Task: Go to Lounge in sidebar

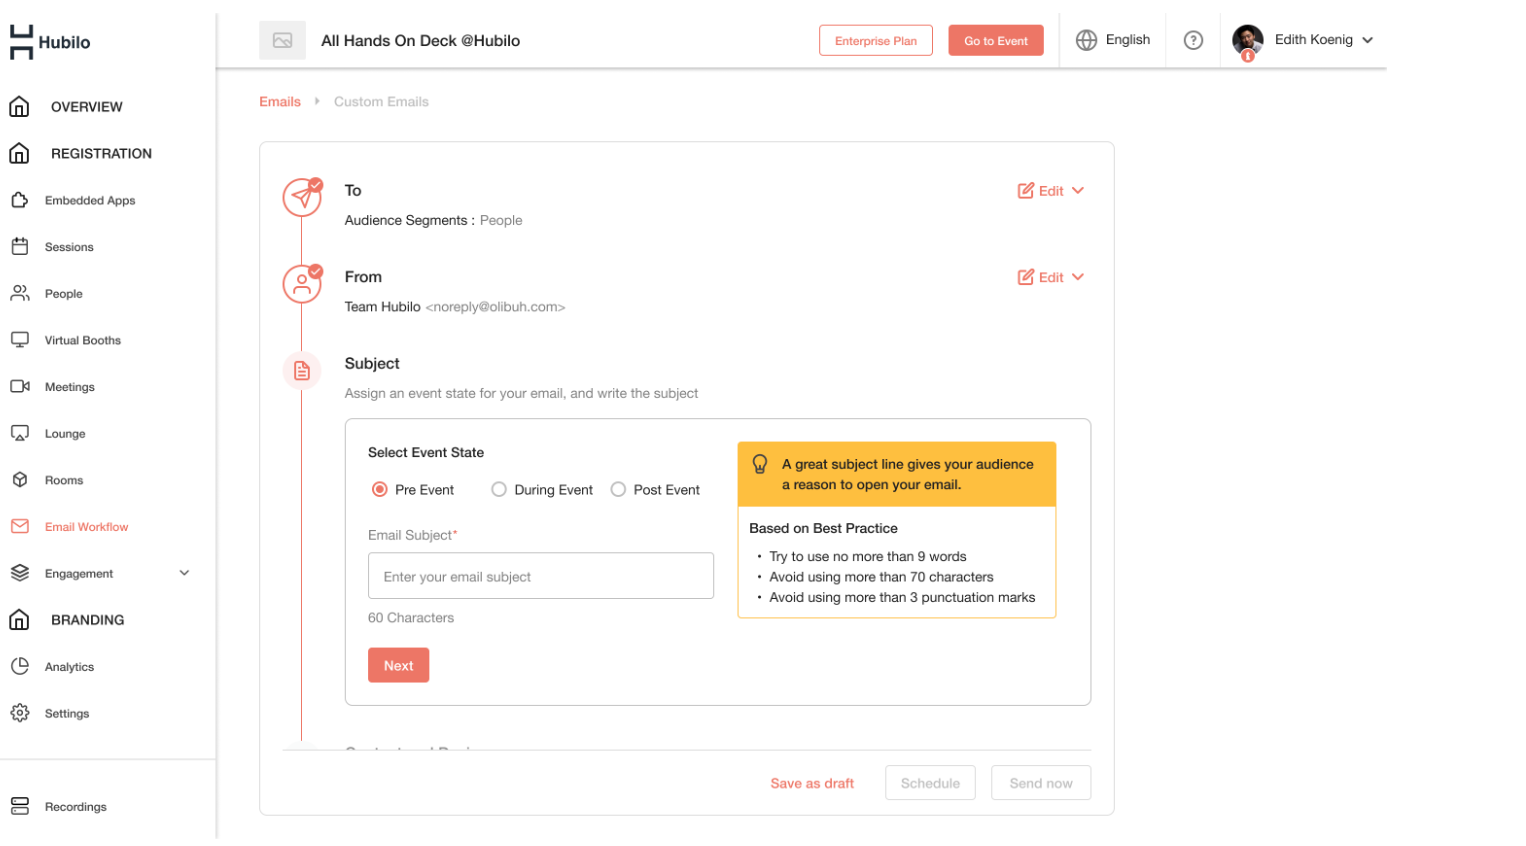Action: tap(65, 434)
